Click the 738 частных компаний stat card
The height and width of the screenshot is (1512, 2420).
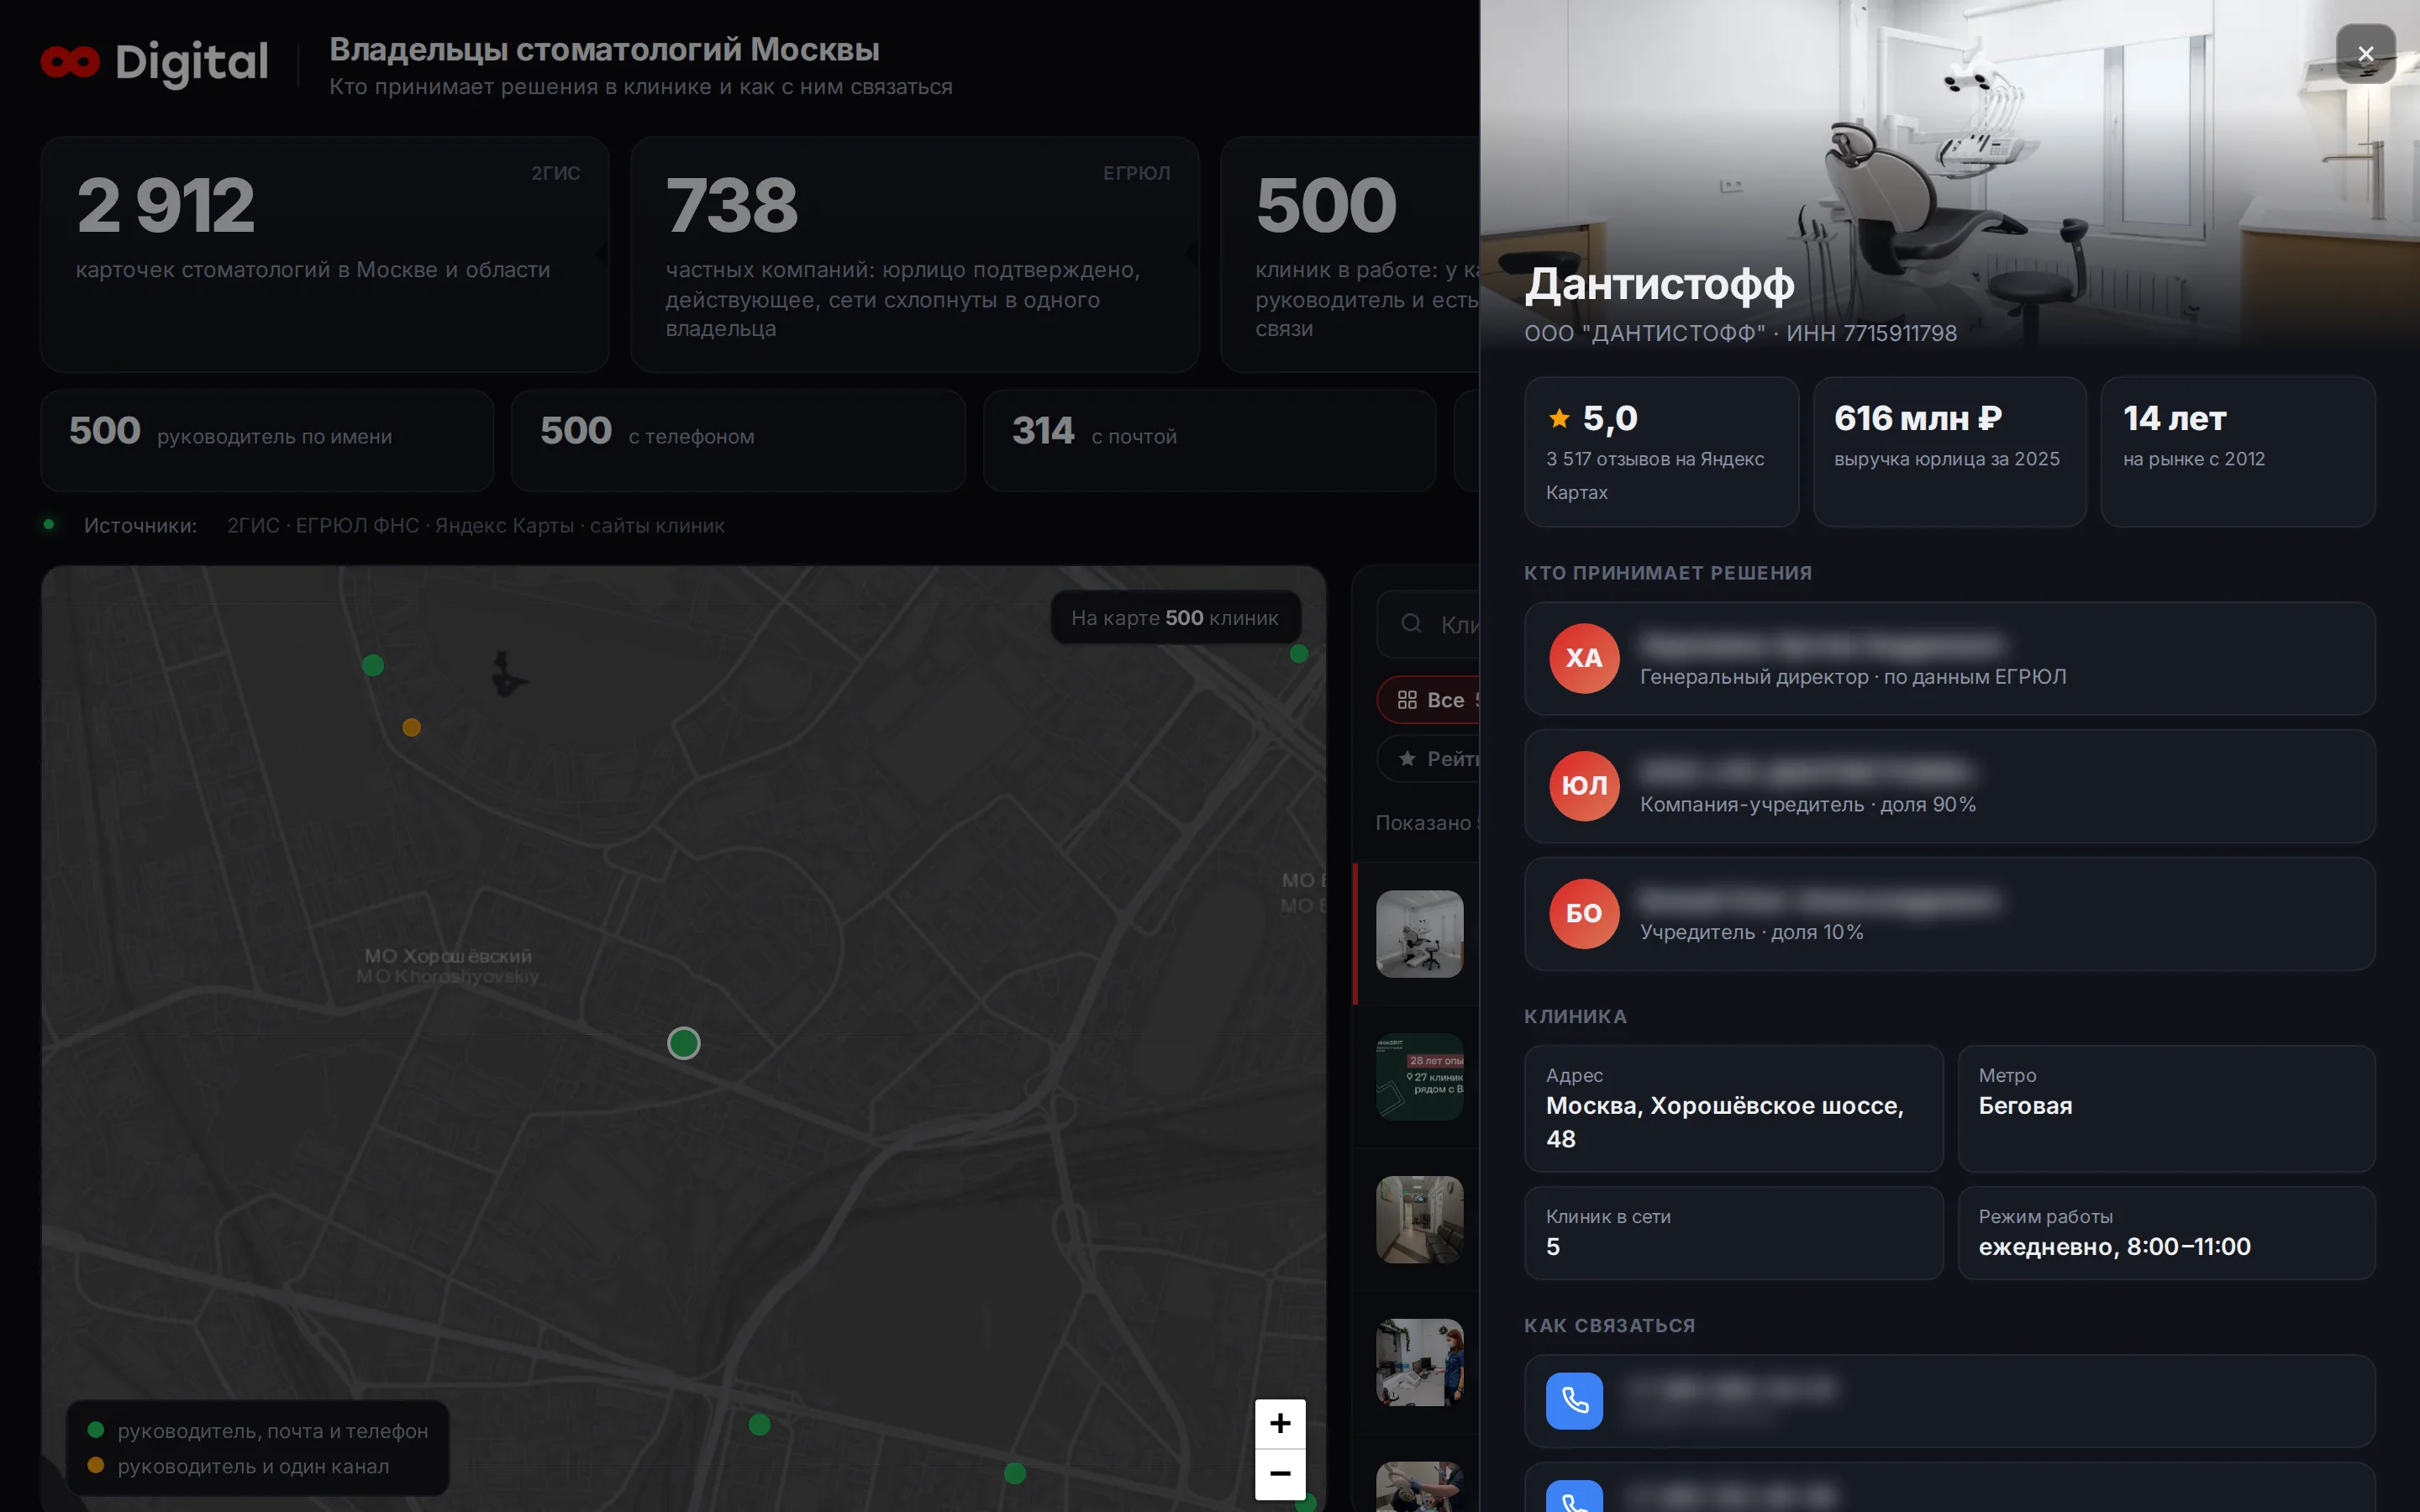point(915,255)
